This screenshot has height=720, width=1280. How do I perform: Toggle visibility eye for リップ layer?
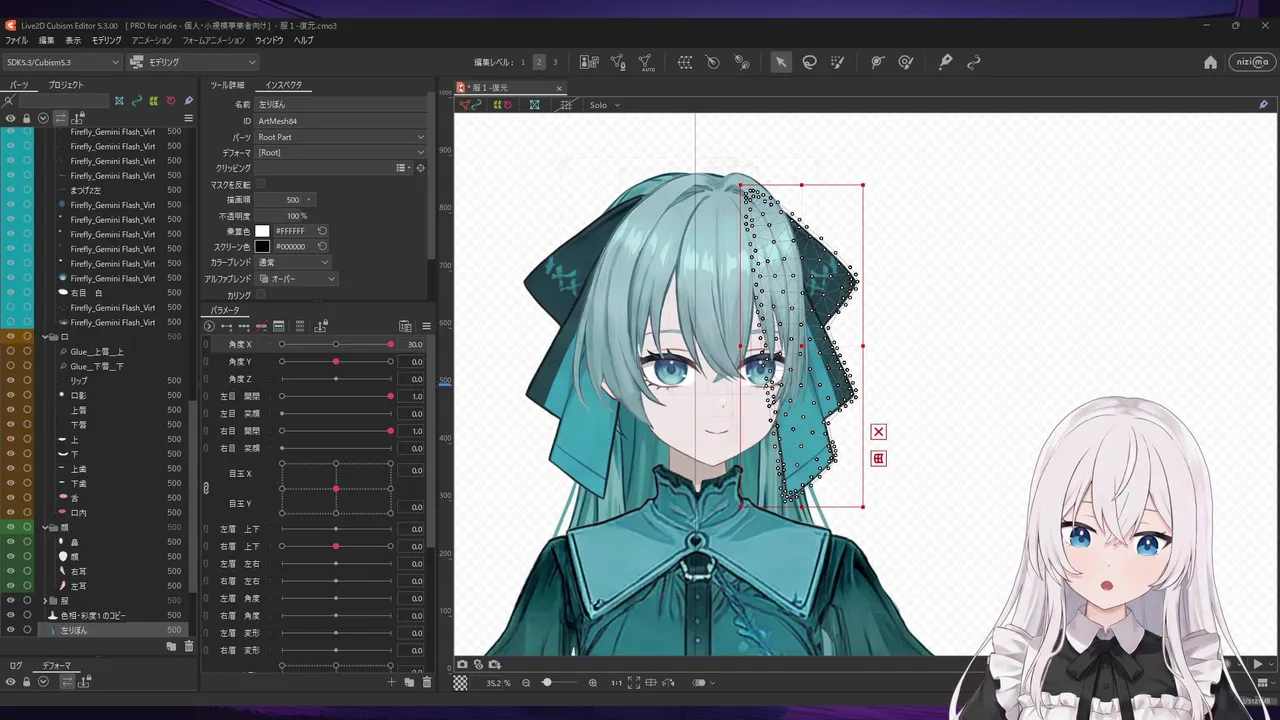[x=11, y=381]
